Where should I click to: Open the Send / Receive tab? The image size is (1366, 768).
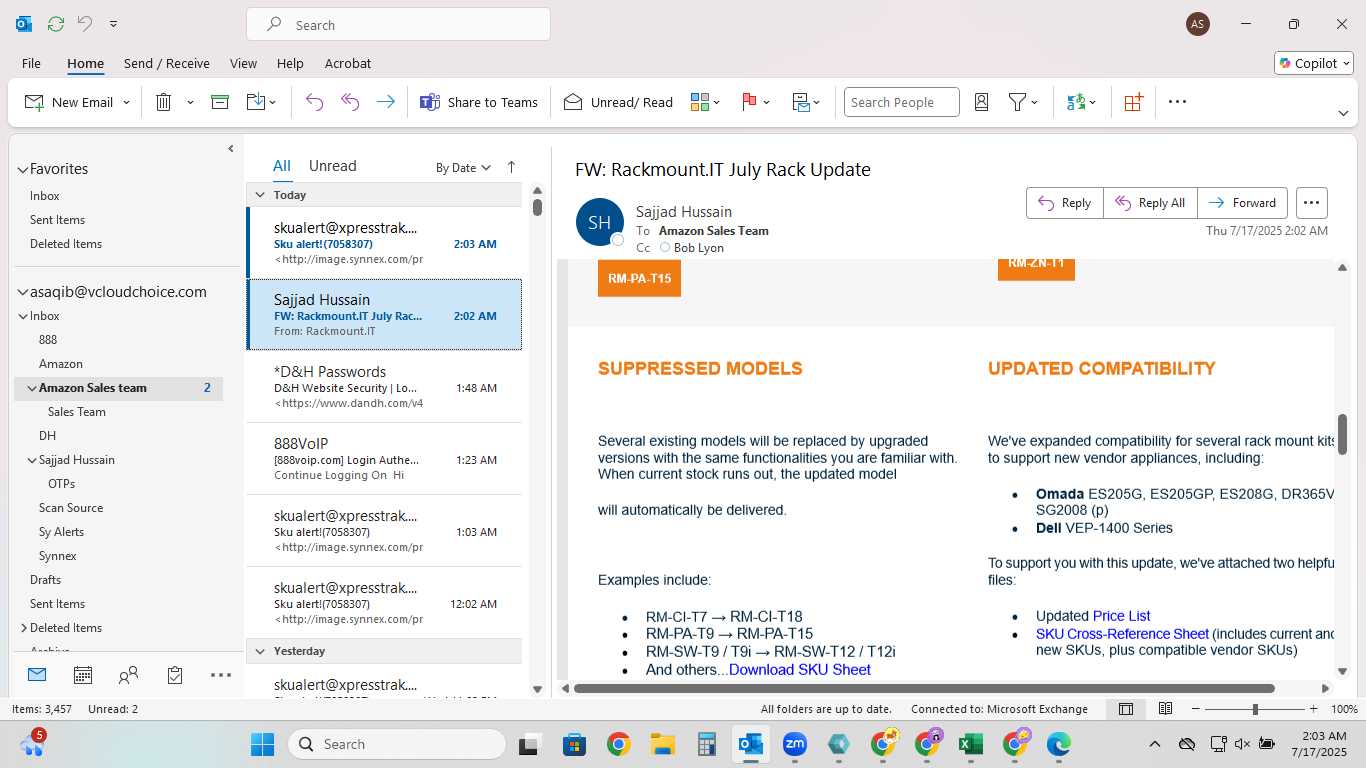pos(167,63)
